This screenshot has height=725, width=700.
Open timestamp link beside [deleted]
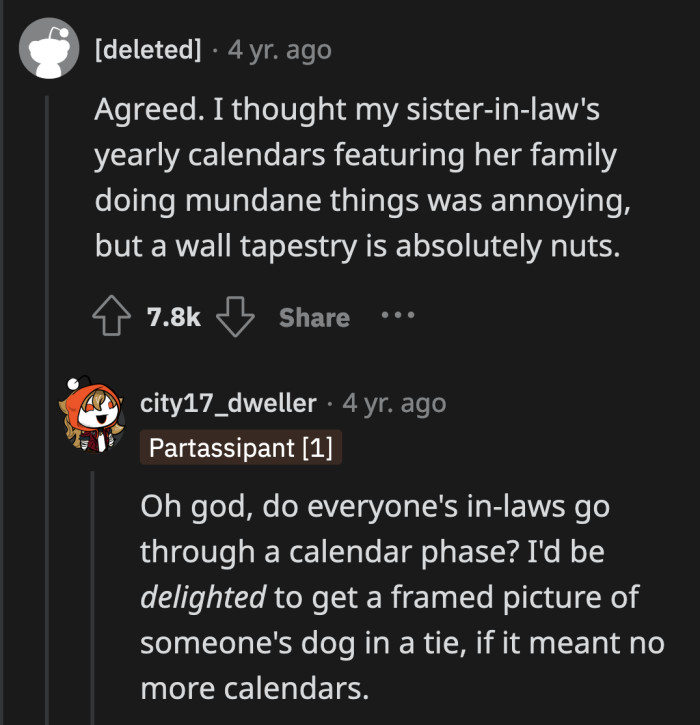(279, 49)
